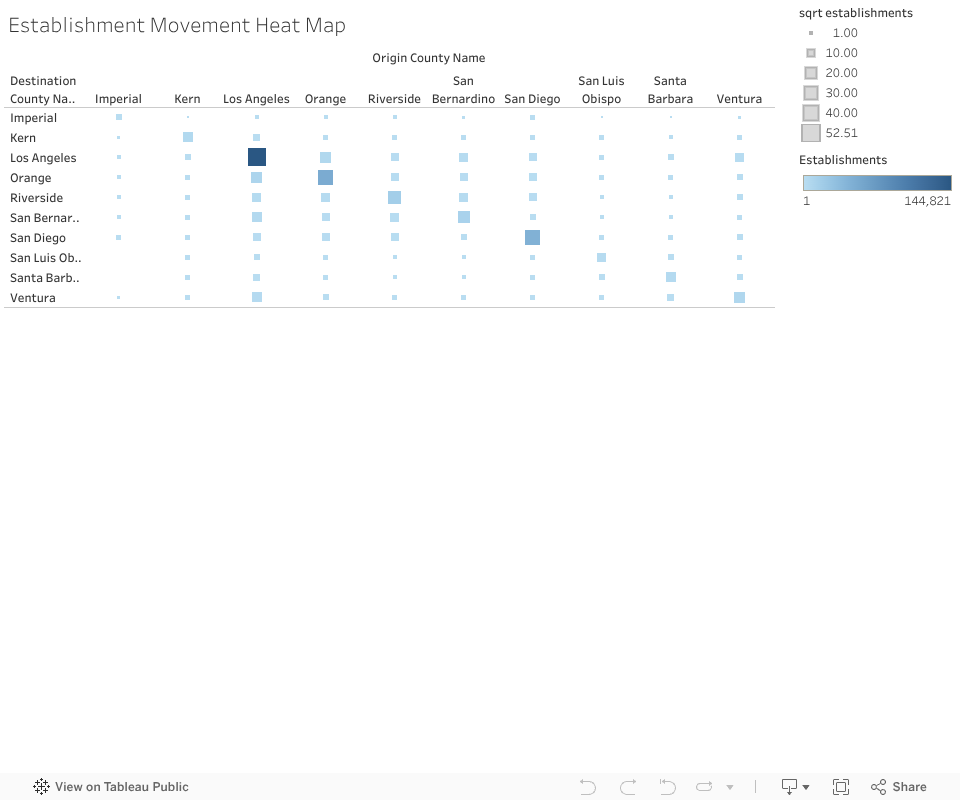Click the Kern to Kern mark
The width and height of the screenshot is (960, 800).
point(188,137)
